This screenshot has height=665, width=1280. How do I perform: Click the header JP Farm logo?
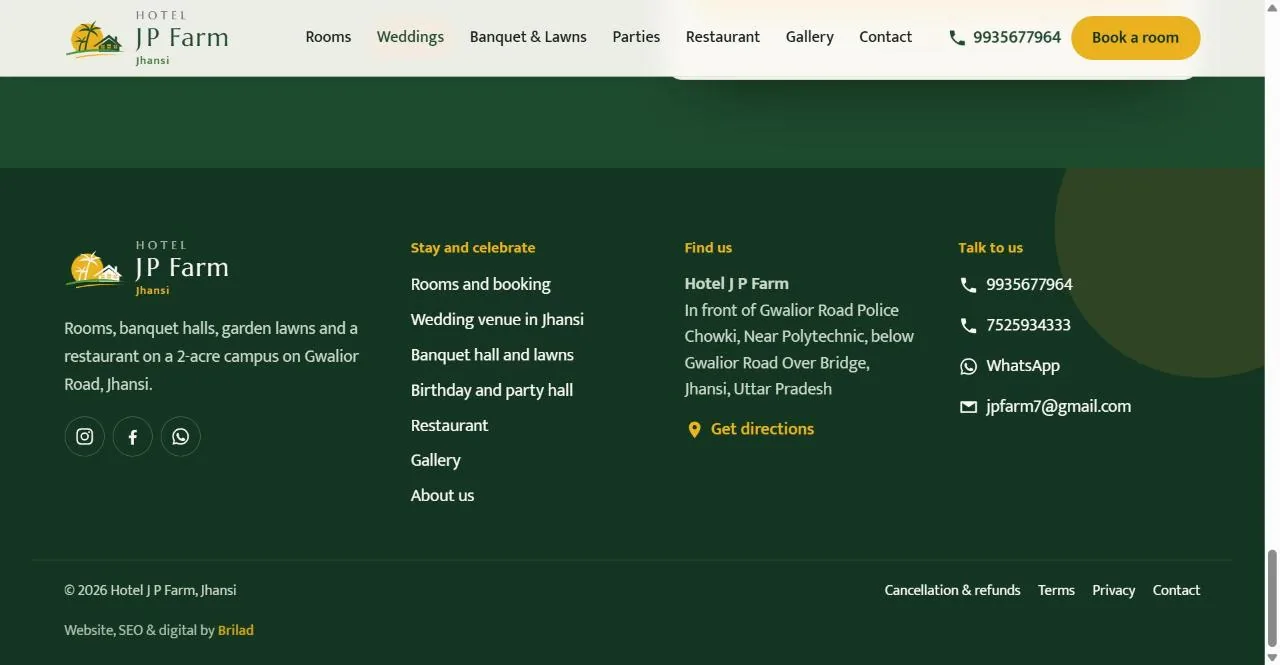coord(147,39)
